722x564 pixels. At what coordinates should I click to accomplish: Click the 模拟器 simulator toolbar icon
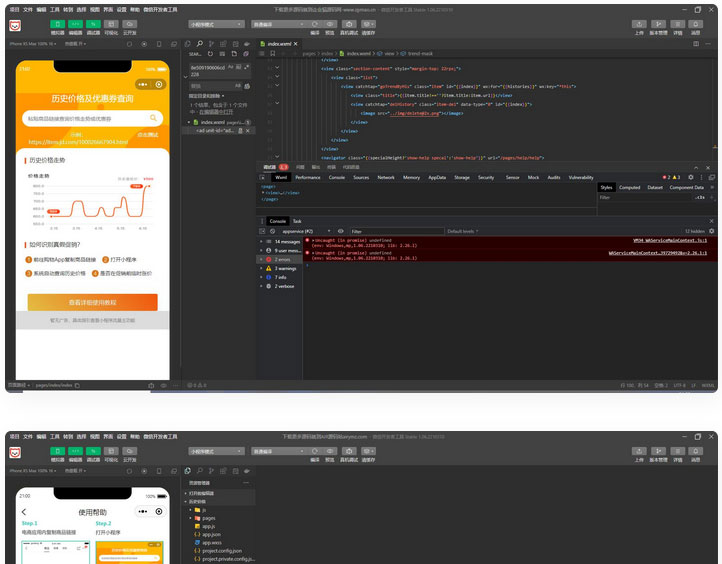pyautogui.click(x=57, y=23)
